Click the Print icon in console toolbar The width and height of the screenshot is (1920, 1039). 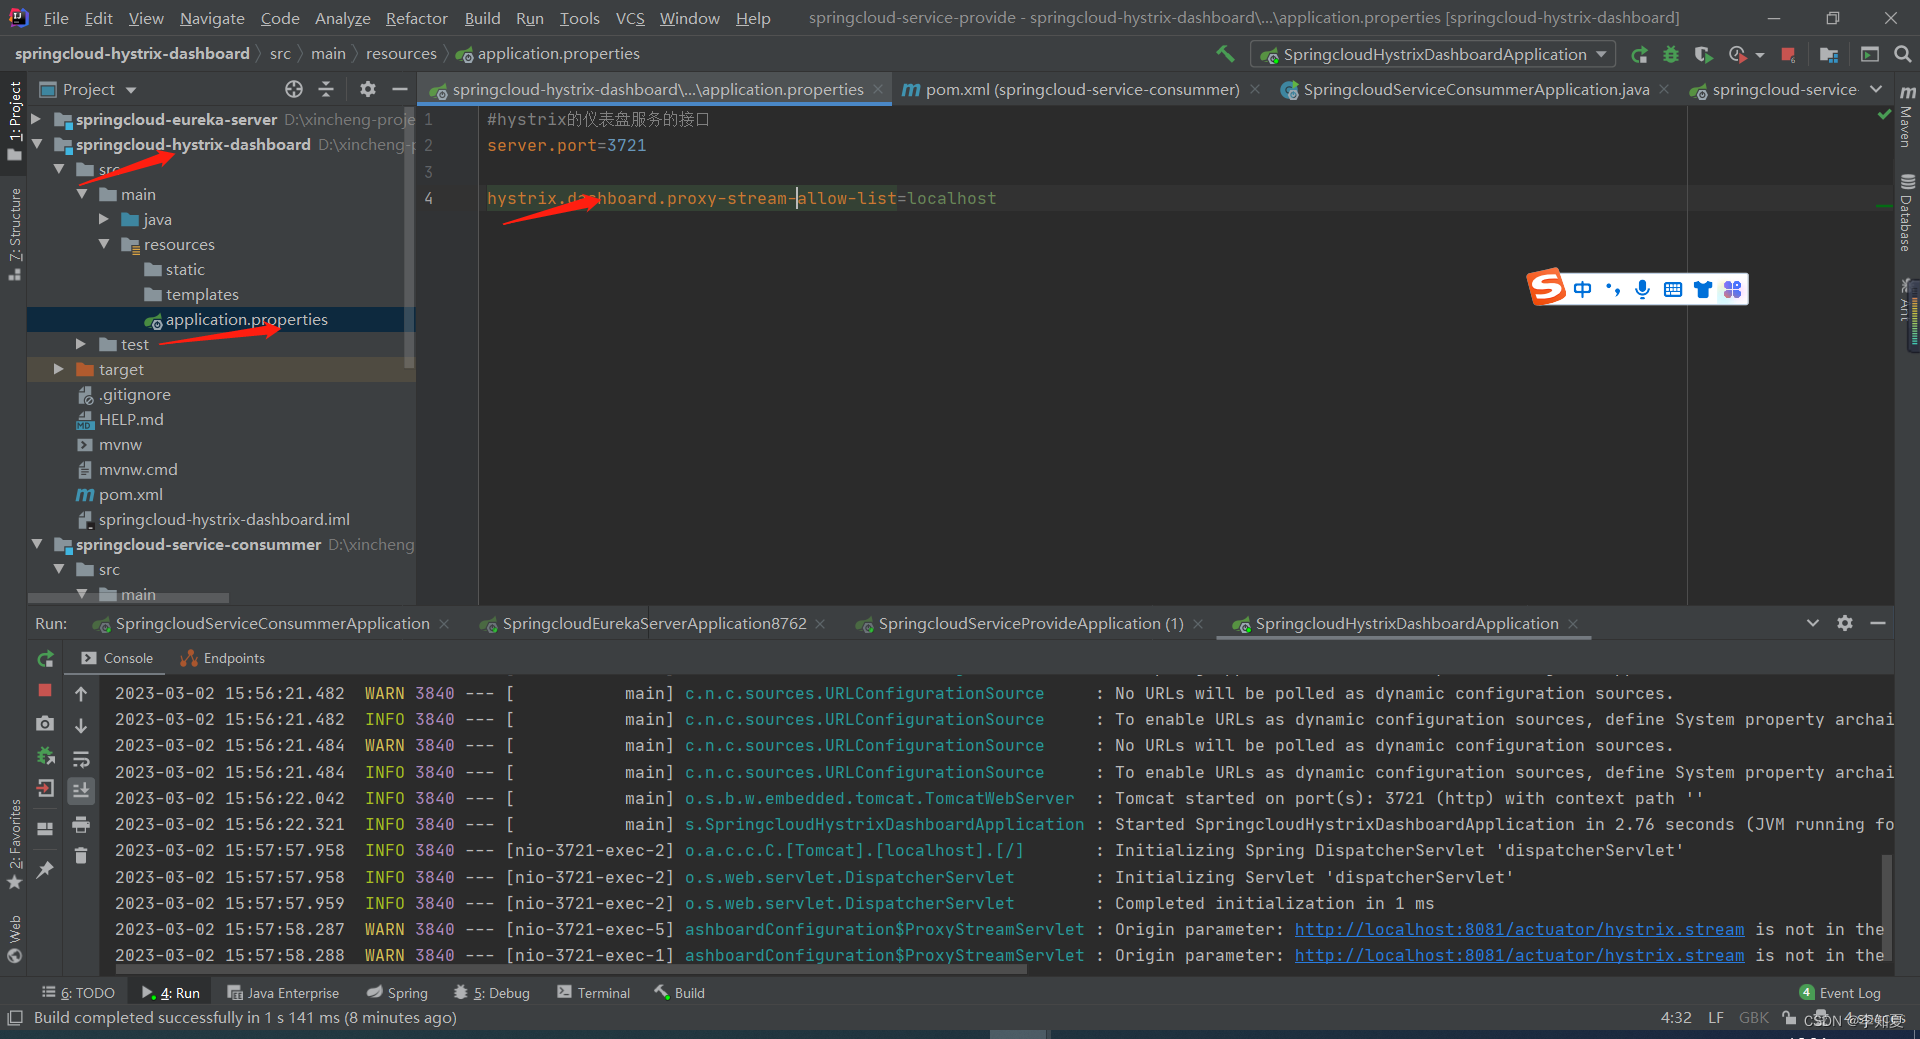[x=81, y=825]
